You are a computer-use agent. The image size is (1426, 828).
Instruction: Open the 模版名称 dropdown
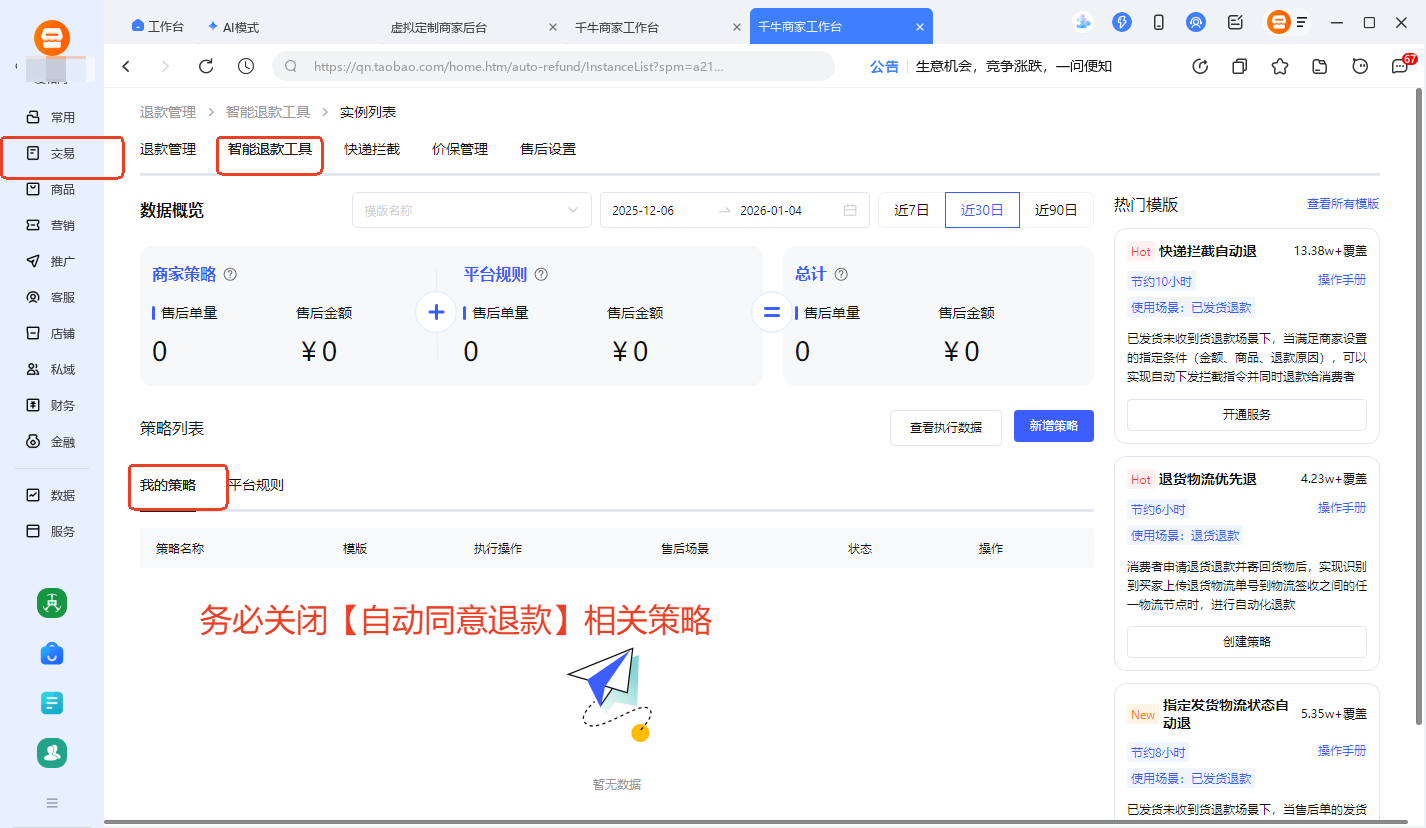471,210
